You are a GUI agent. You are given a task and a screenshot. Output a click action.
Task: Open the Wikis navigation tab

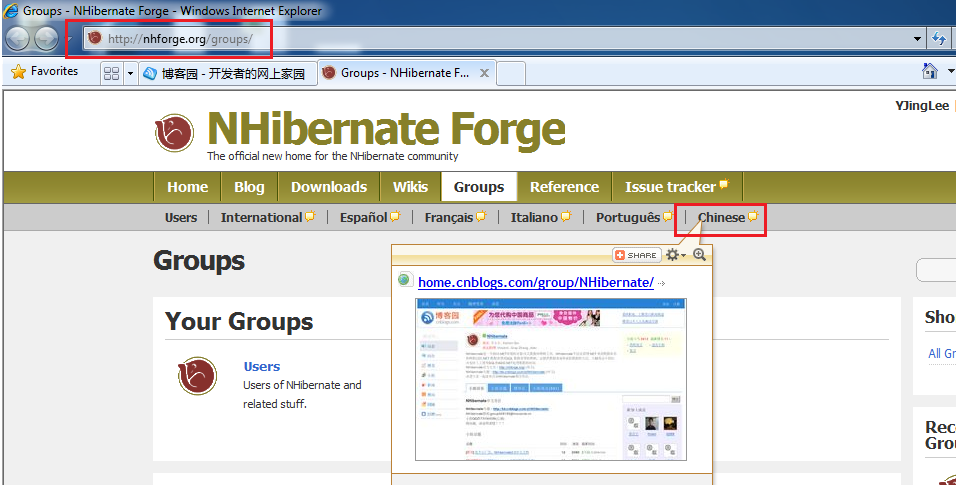410,187
